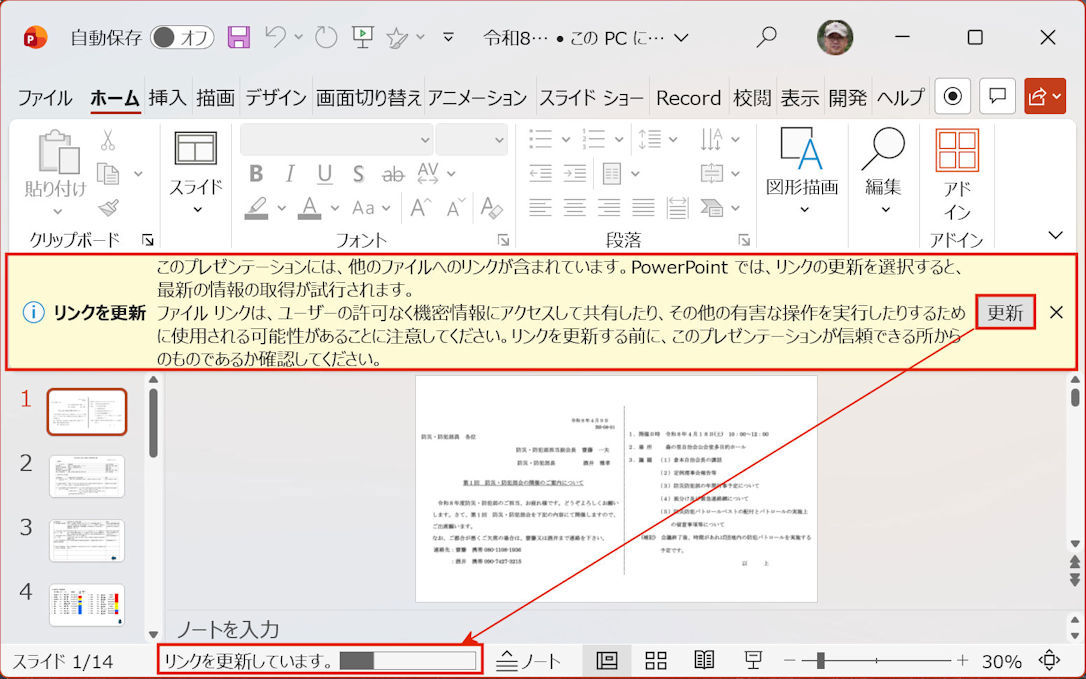Click the notes input area
1086x679 pixels.
616,629
